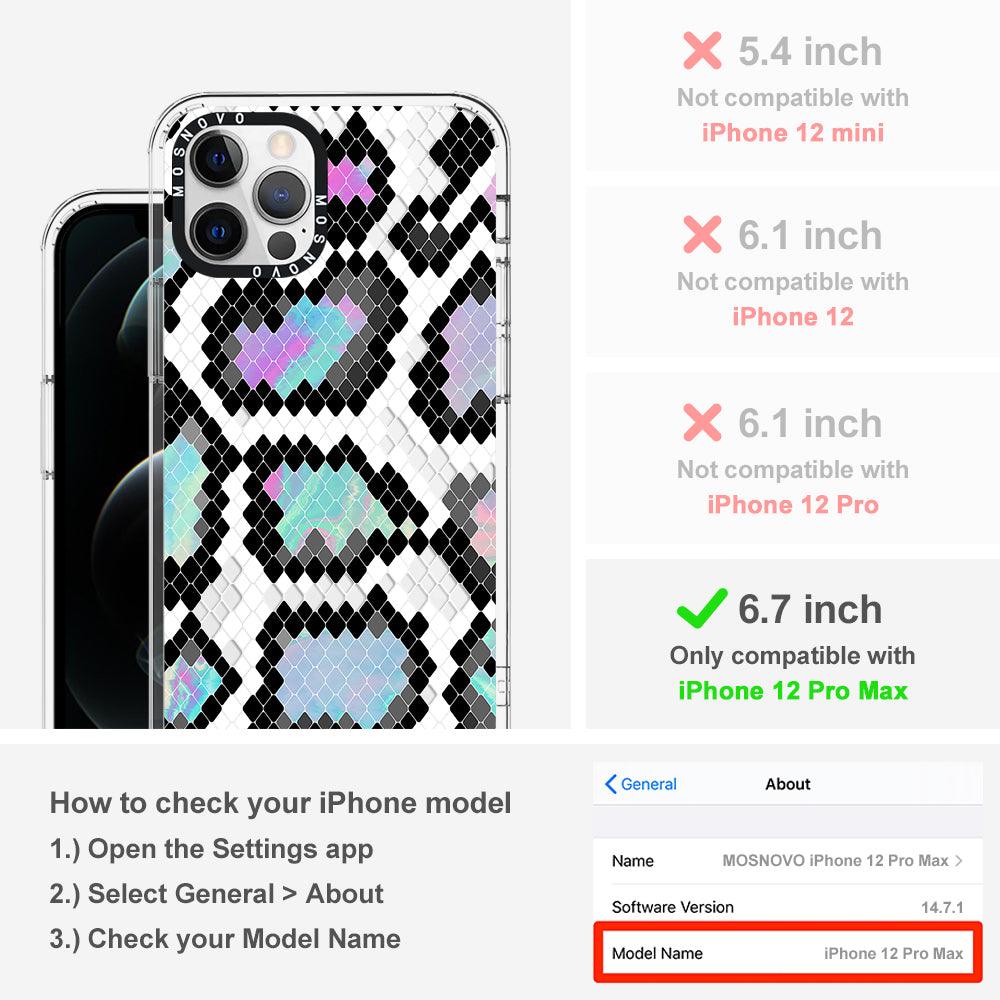The width and height of the screenshot is (1000, 1000).
Task: Click the LiDAR sensor dot in camera module
Action: coord(281,245)
